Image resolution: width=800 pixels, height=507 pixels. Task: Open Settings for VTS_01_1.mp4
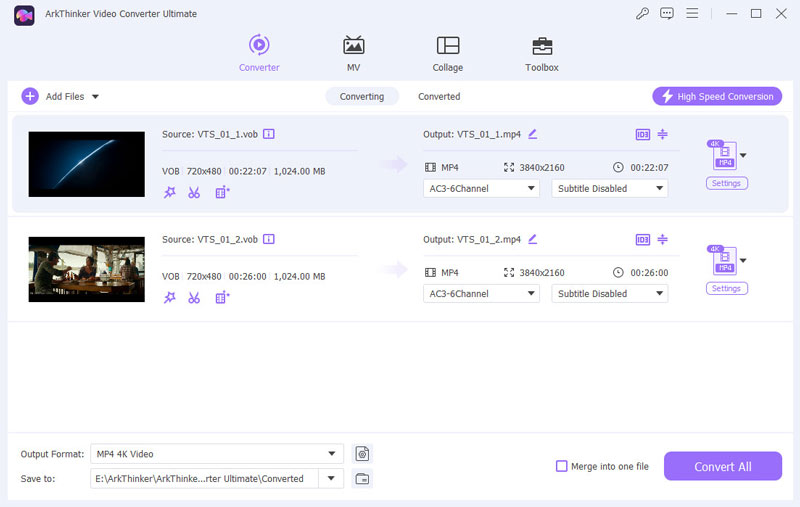[x=727, y=183]
